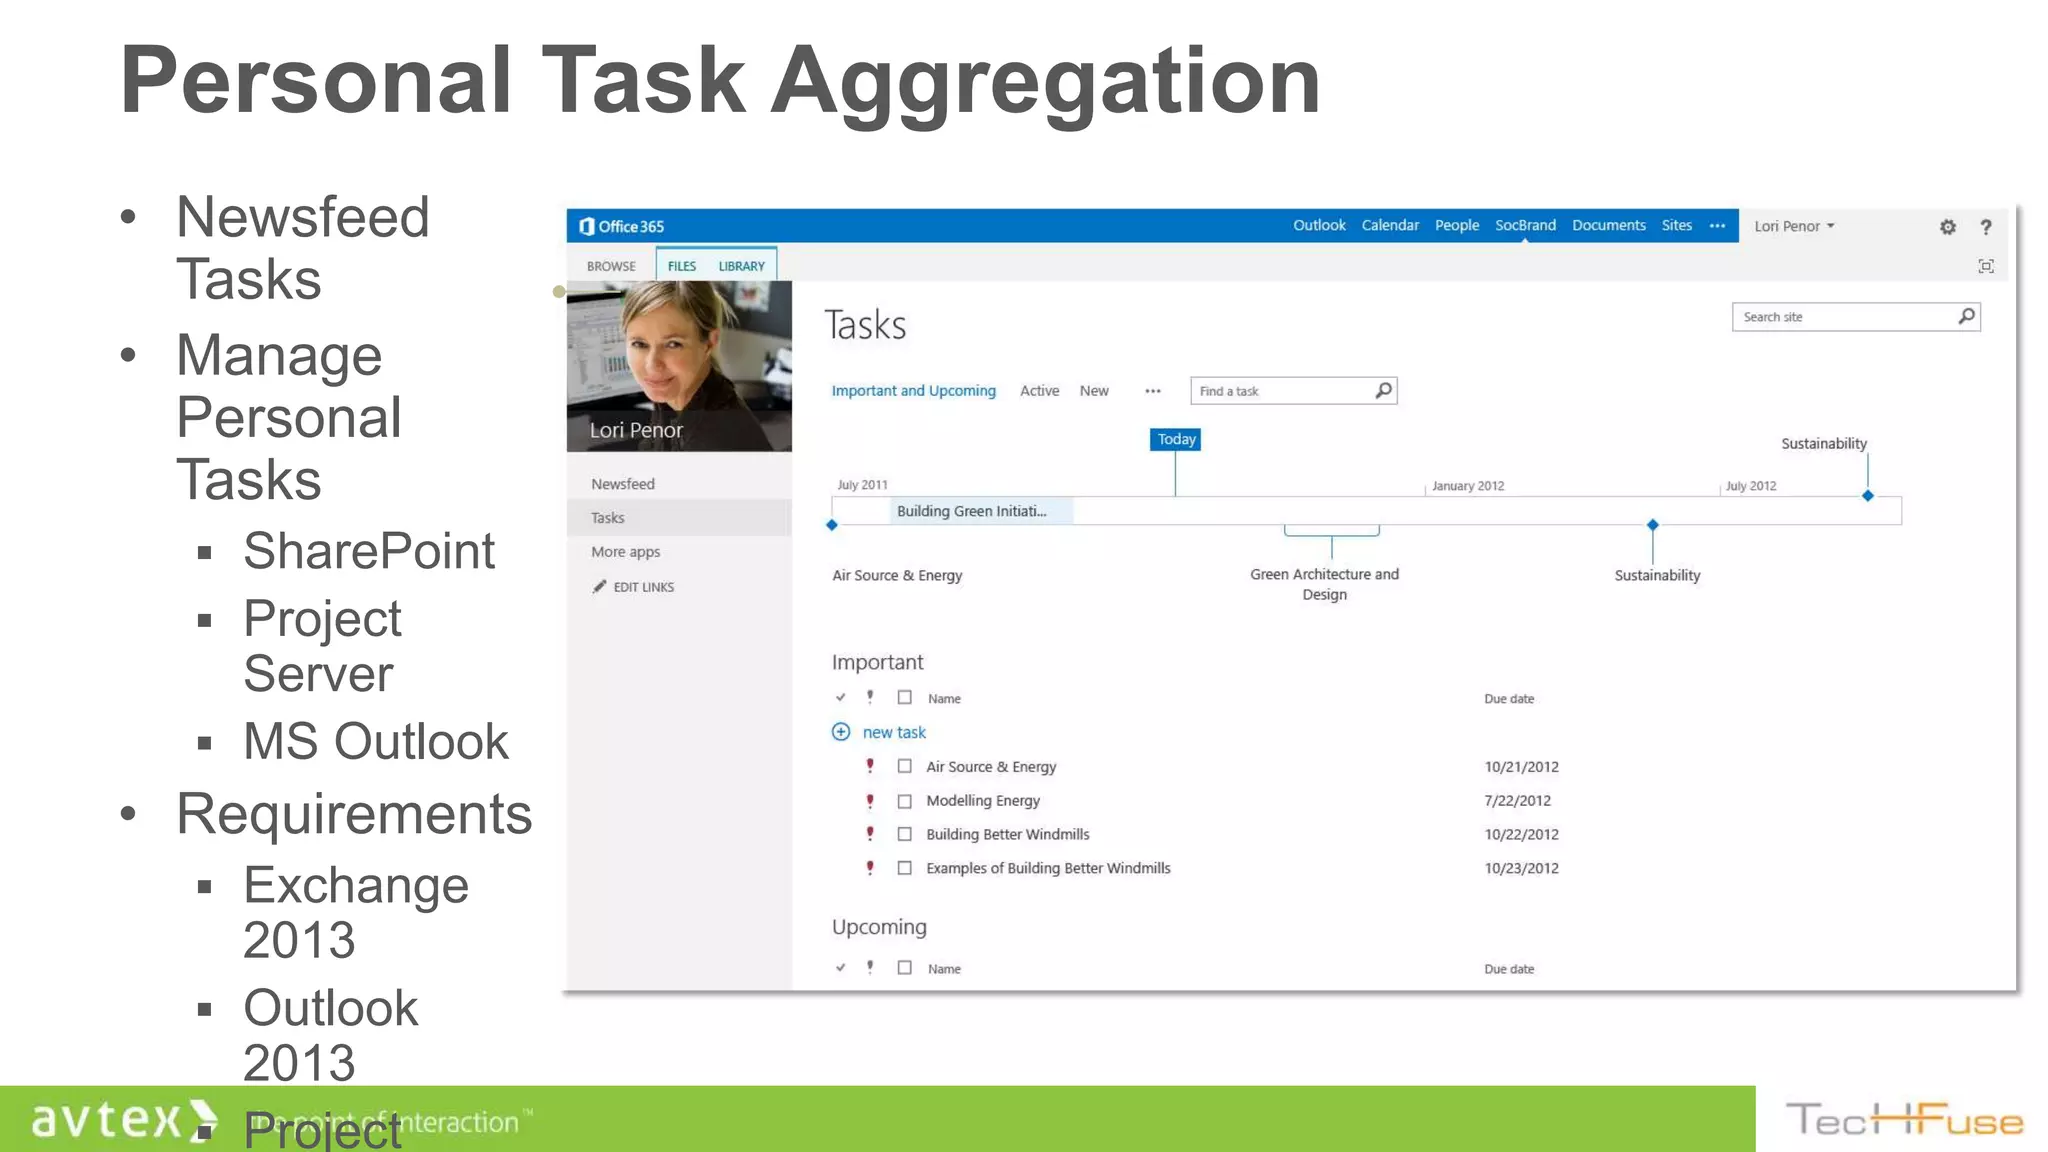Click priority flag for Examples of Building Better Windmills
This screenshot has height=1152, width=2048.
click(870, 868)
